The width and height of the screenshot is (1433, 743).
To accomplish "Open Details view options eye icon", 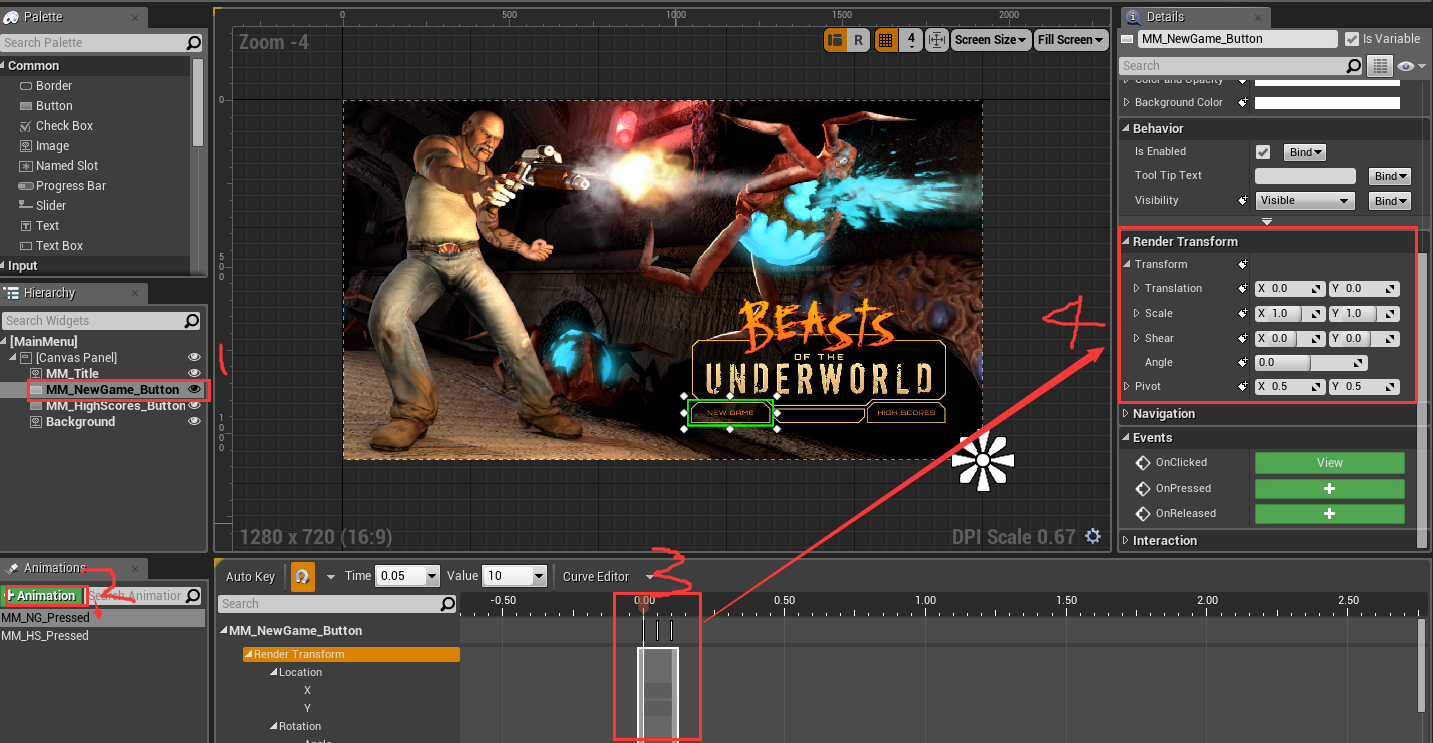I will point(1410,66).
